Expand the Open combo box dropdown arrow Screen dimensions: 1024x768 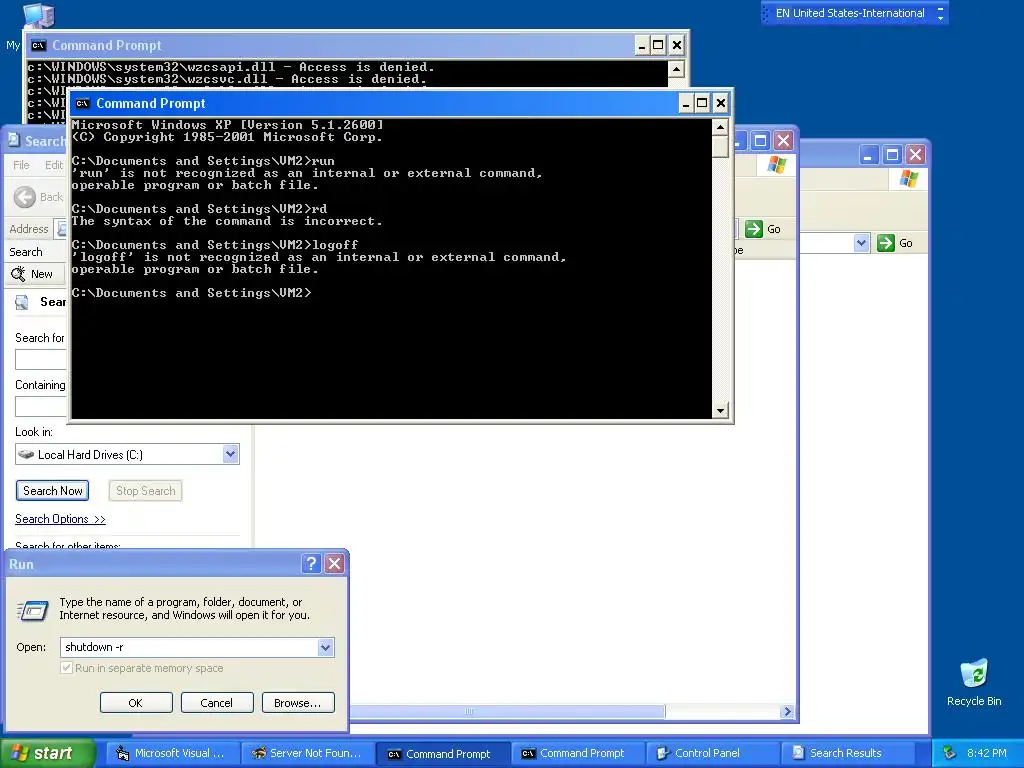pyautogui.click(x=325, y=647)
